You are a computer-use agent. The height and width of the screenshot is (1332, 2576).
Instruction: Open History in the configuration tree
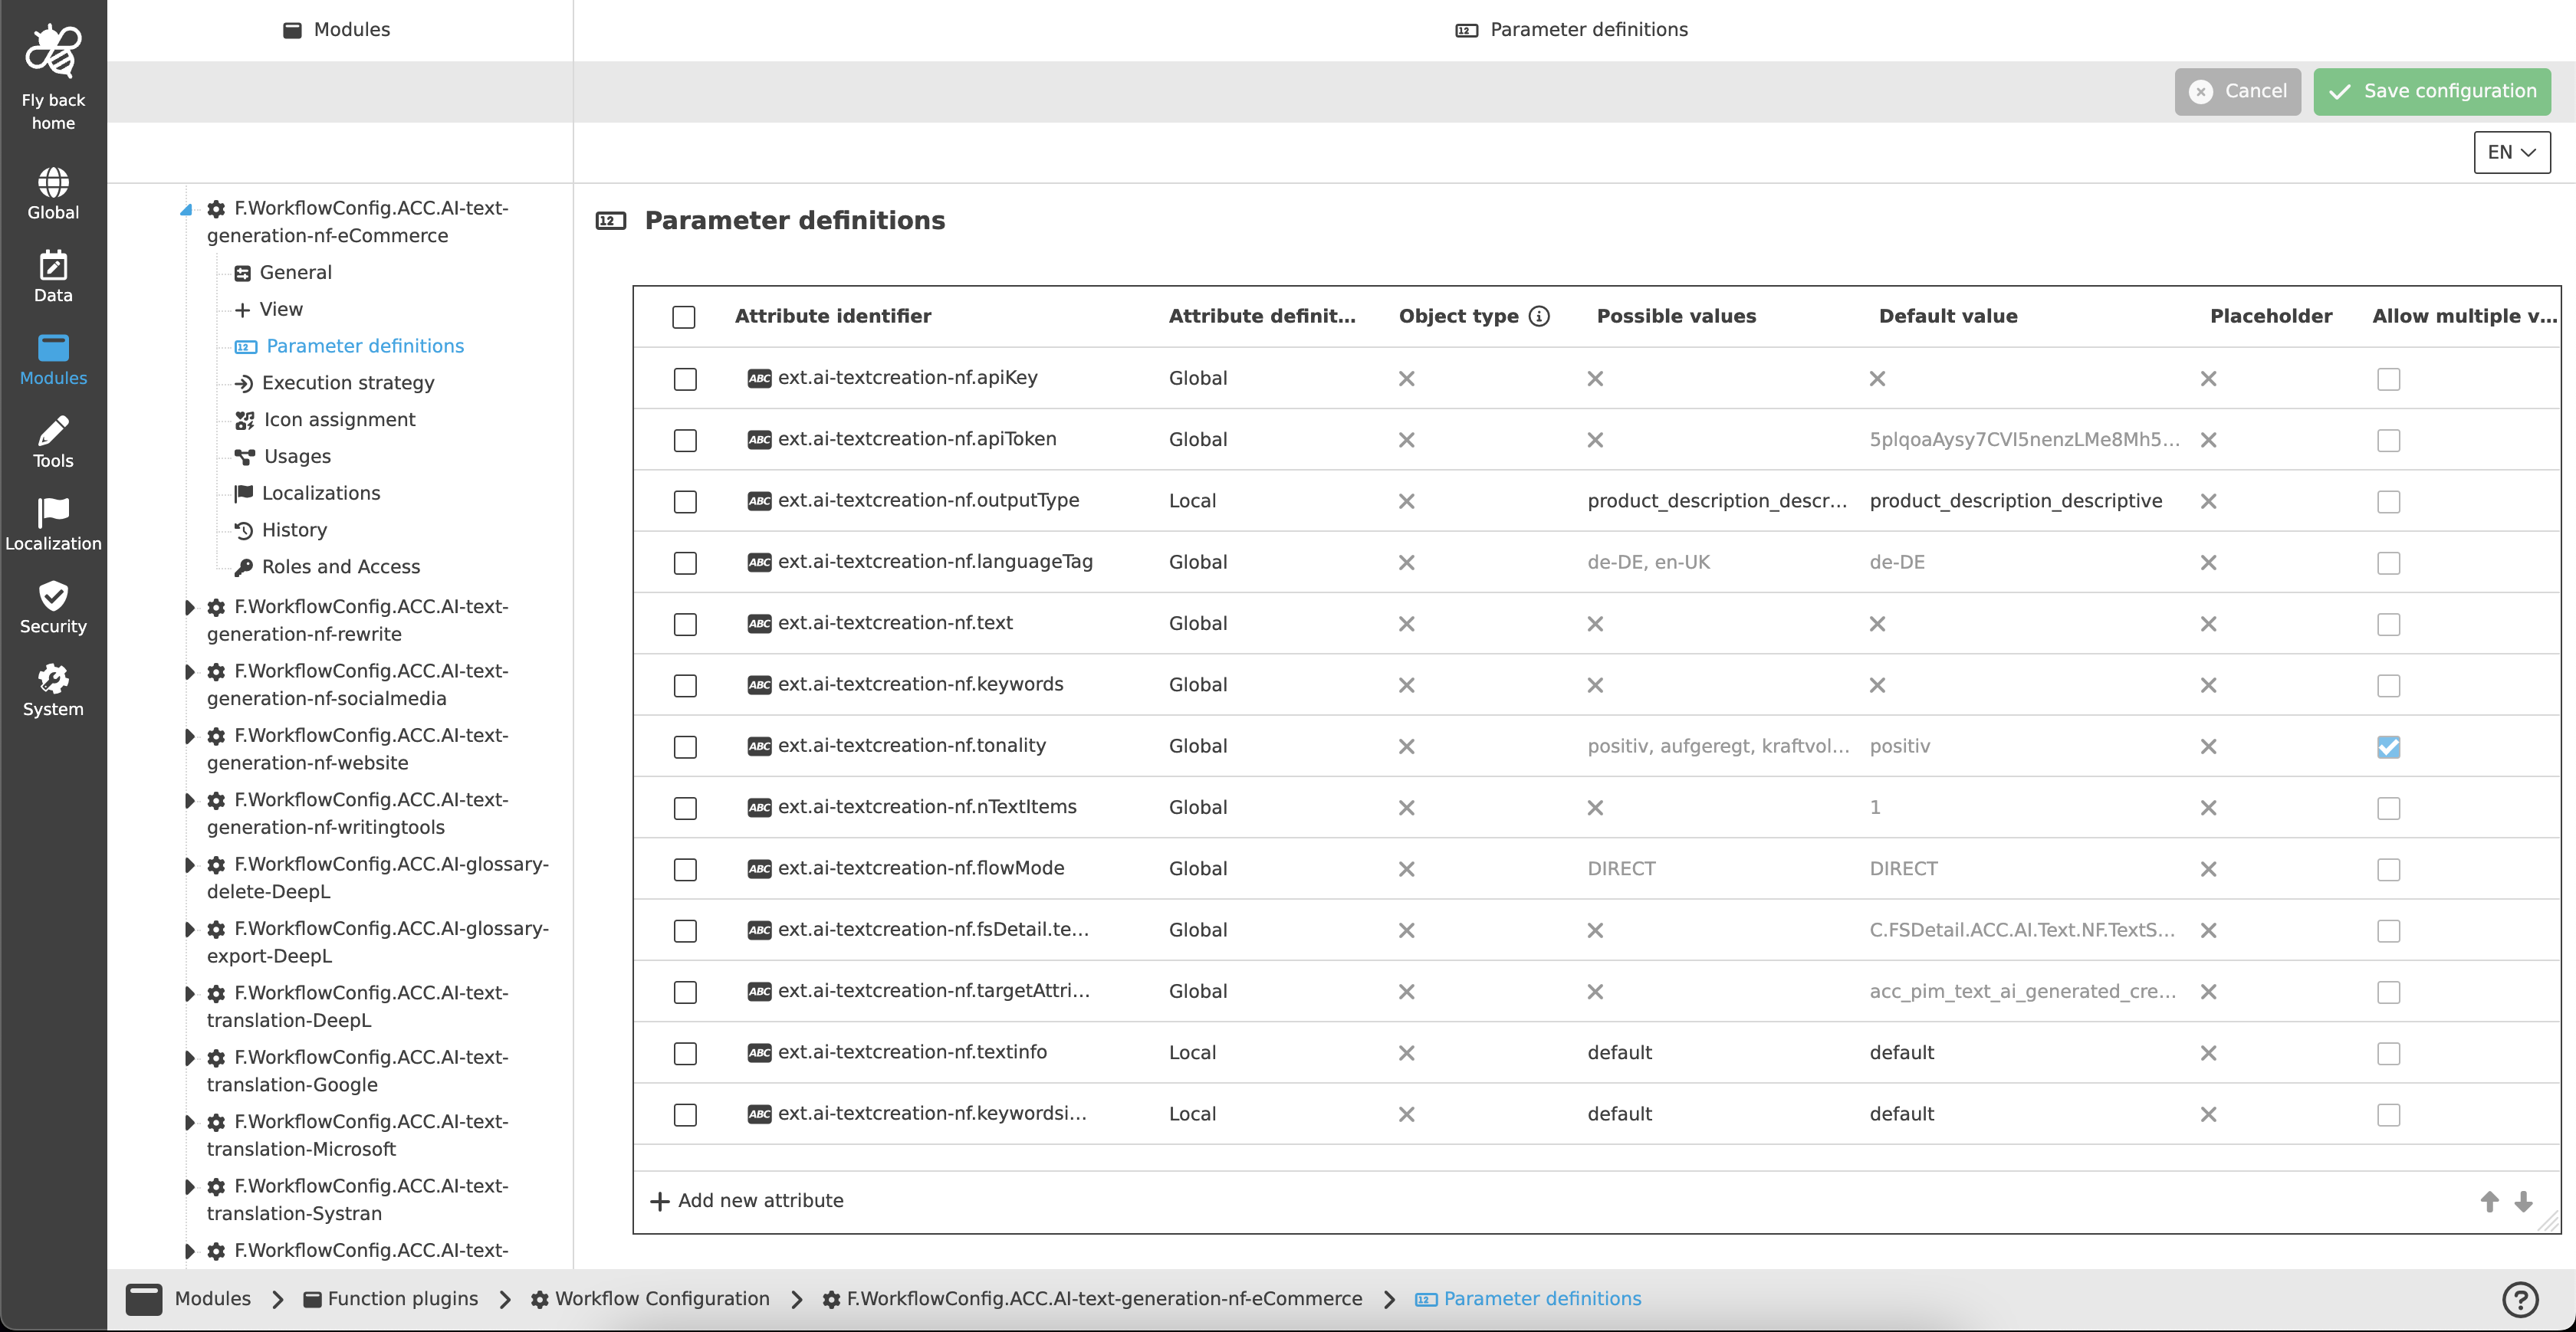pyautogui.click(x=294, y=529)
